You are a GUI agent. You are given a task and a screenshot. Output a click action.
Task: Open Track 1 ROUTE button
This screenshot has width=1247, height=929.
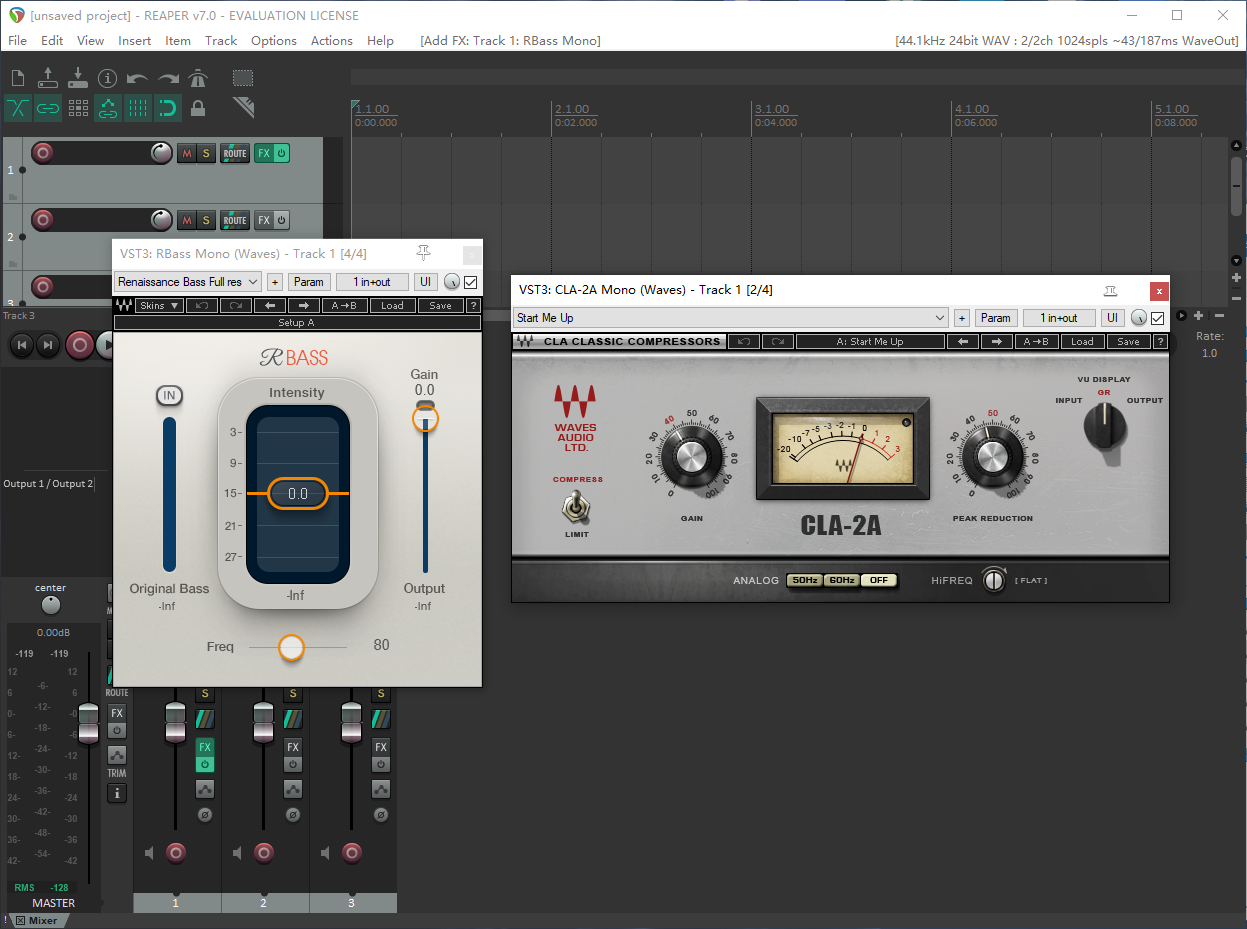[235, 153]
